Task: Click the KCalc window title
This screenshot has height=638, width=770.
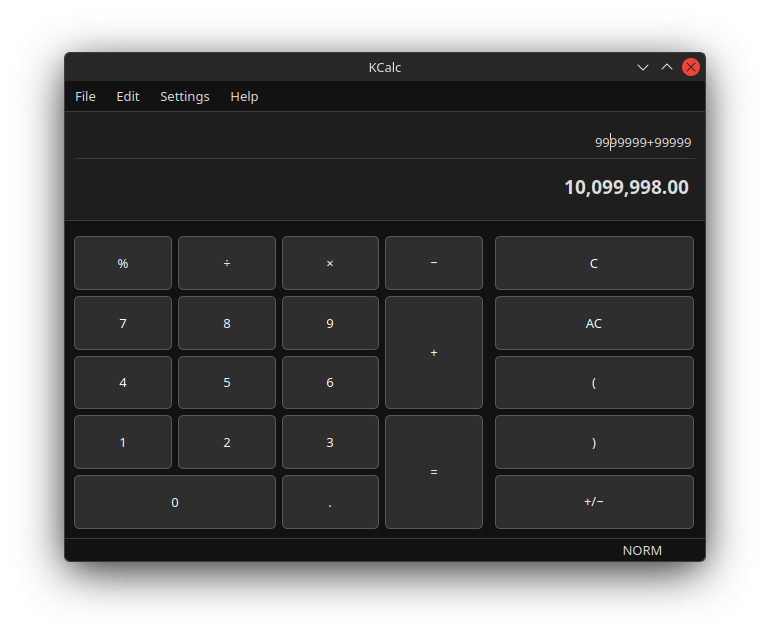Action: (x=385, y=67)
